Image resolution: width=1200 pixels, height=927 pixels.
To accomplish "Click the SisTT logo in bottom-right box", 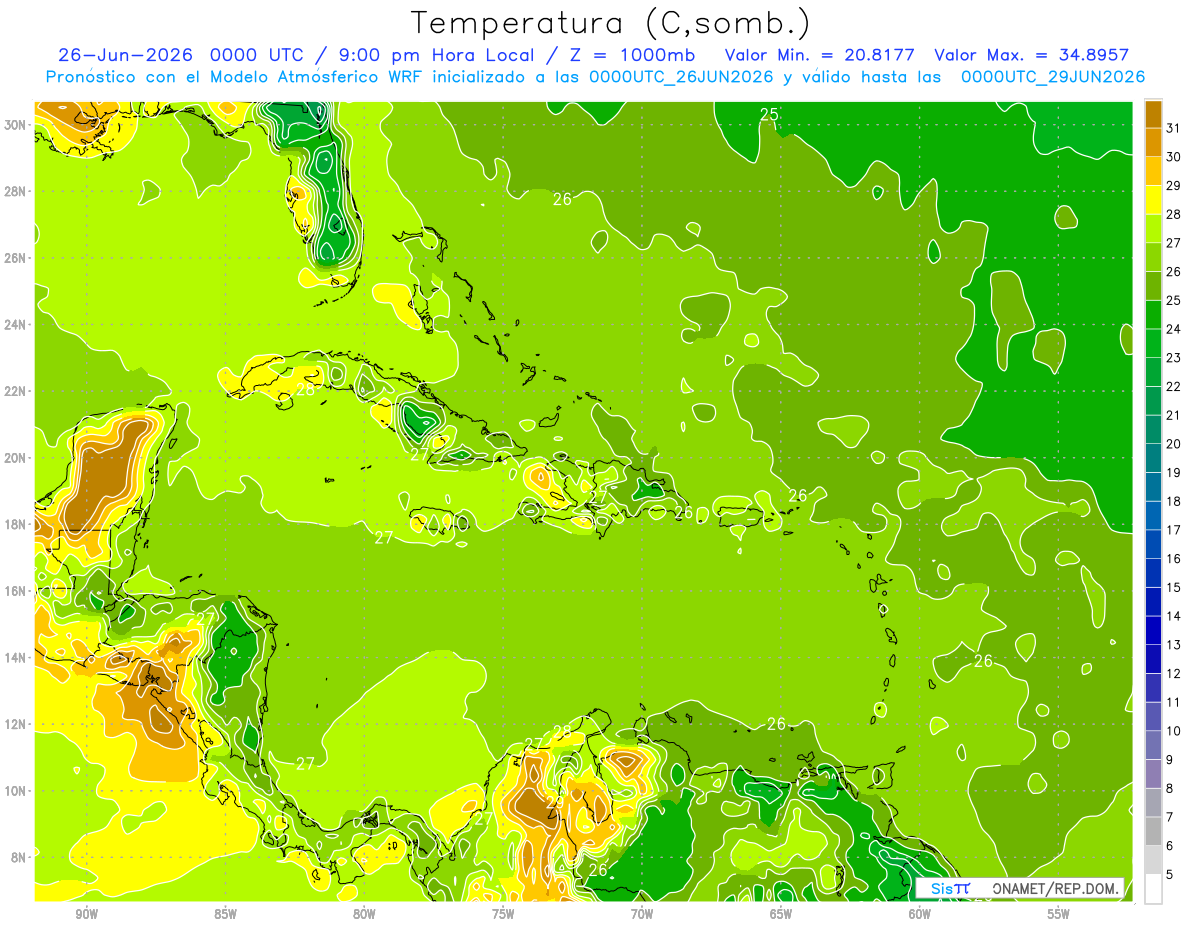I will [950, 888].
